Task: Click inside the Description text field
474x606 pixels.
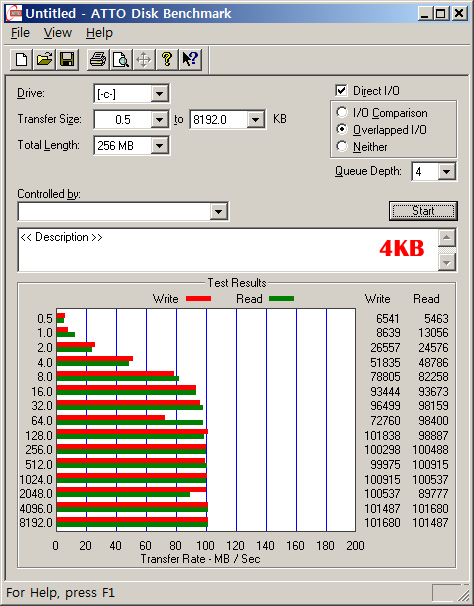Action: coord(228,250)
